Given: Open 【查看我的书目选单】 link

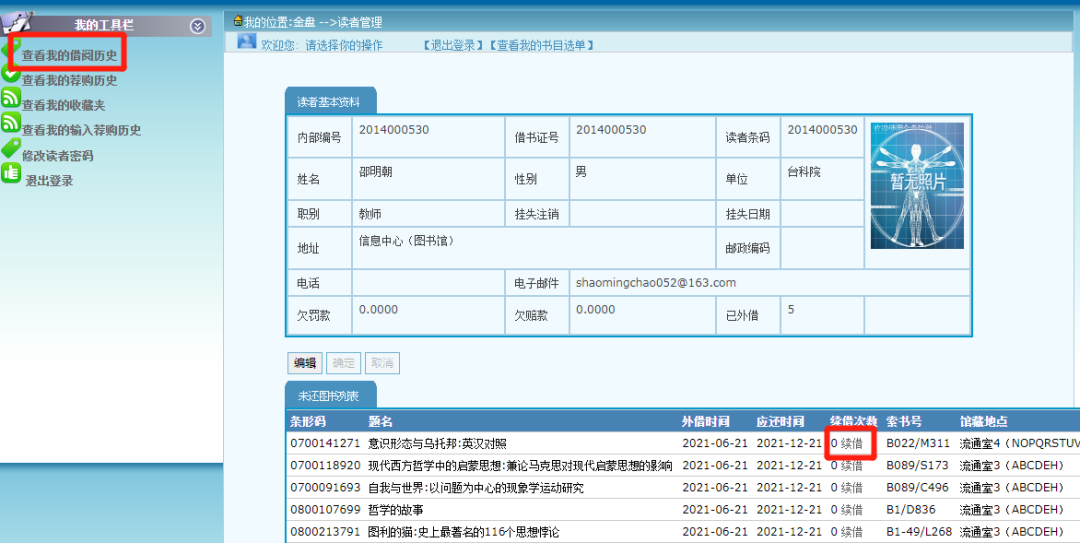Looking at the screenshot, I should coord(541,45).
